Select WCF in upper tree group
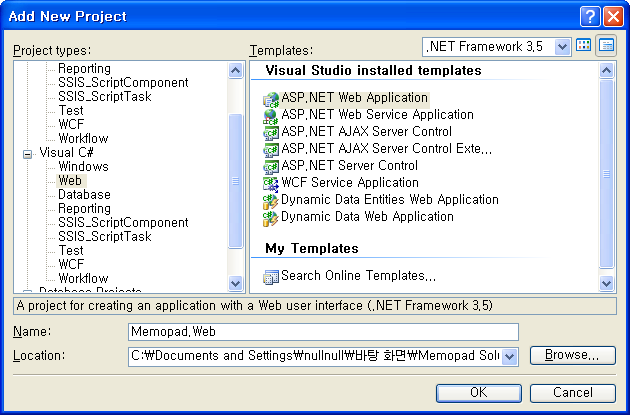 (71, 125)
